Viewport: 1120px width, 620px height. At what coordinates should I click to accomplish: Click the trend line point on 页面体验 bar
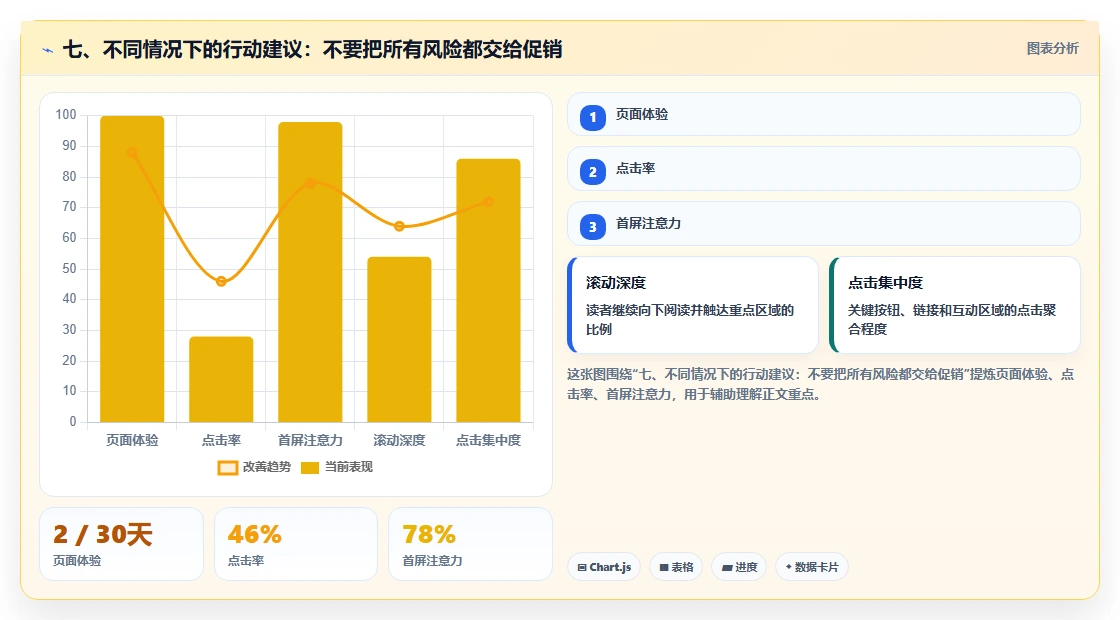pyautogui.click(x=132, y=152)
